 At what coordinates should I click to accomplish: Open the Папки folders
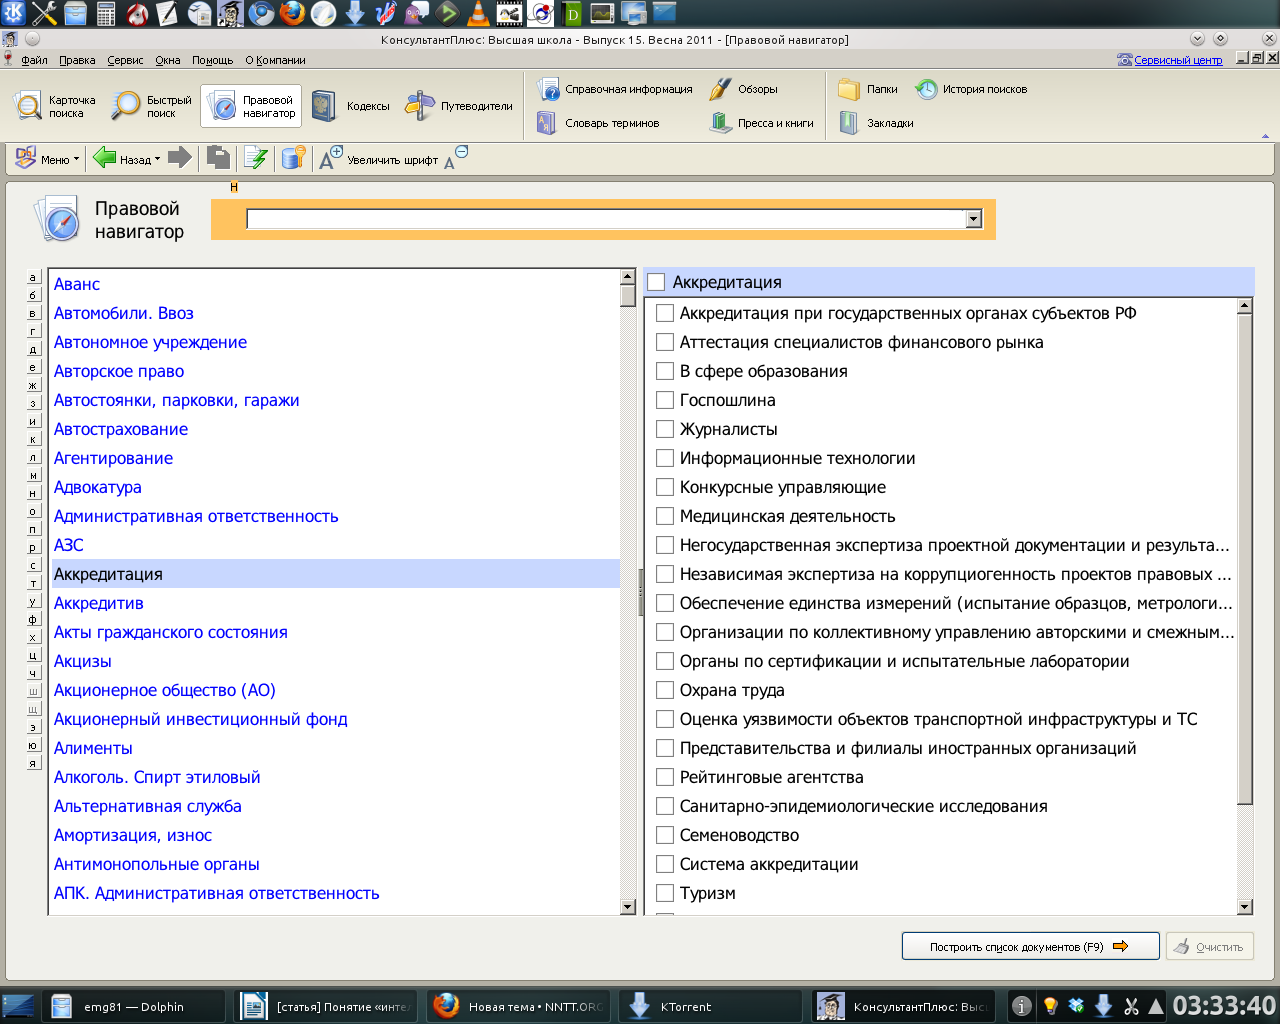tap(868, 89)
